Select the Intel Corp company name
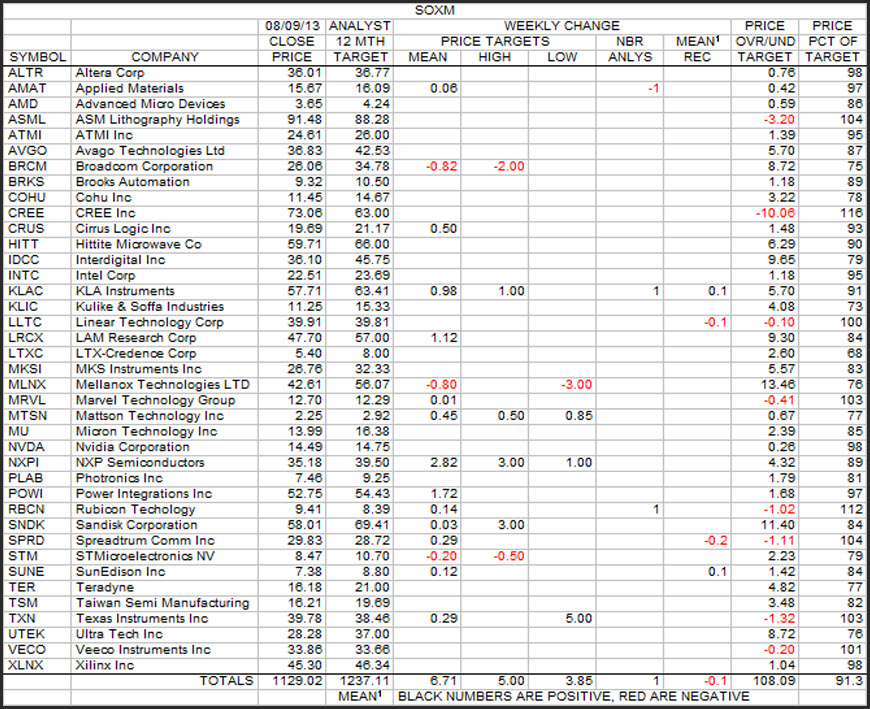Viewport: 870px width, 709px height. click(105, 275)
